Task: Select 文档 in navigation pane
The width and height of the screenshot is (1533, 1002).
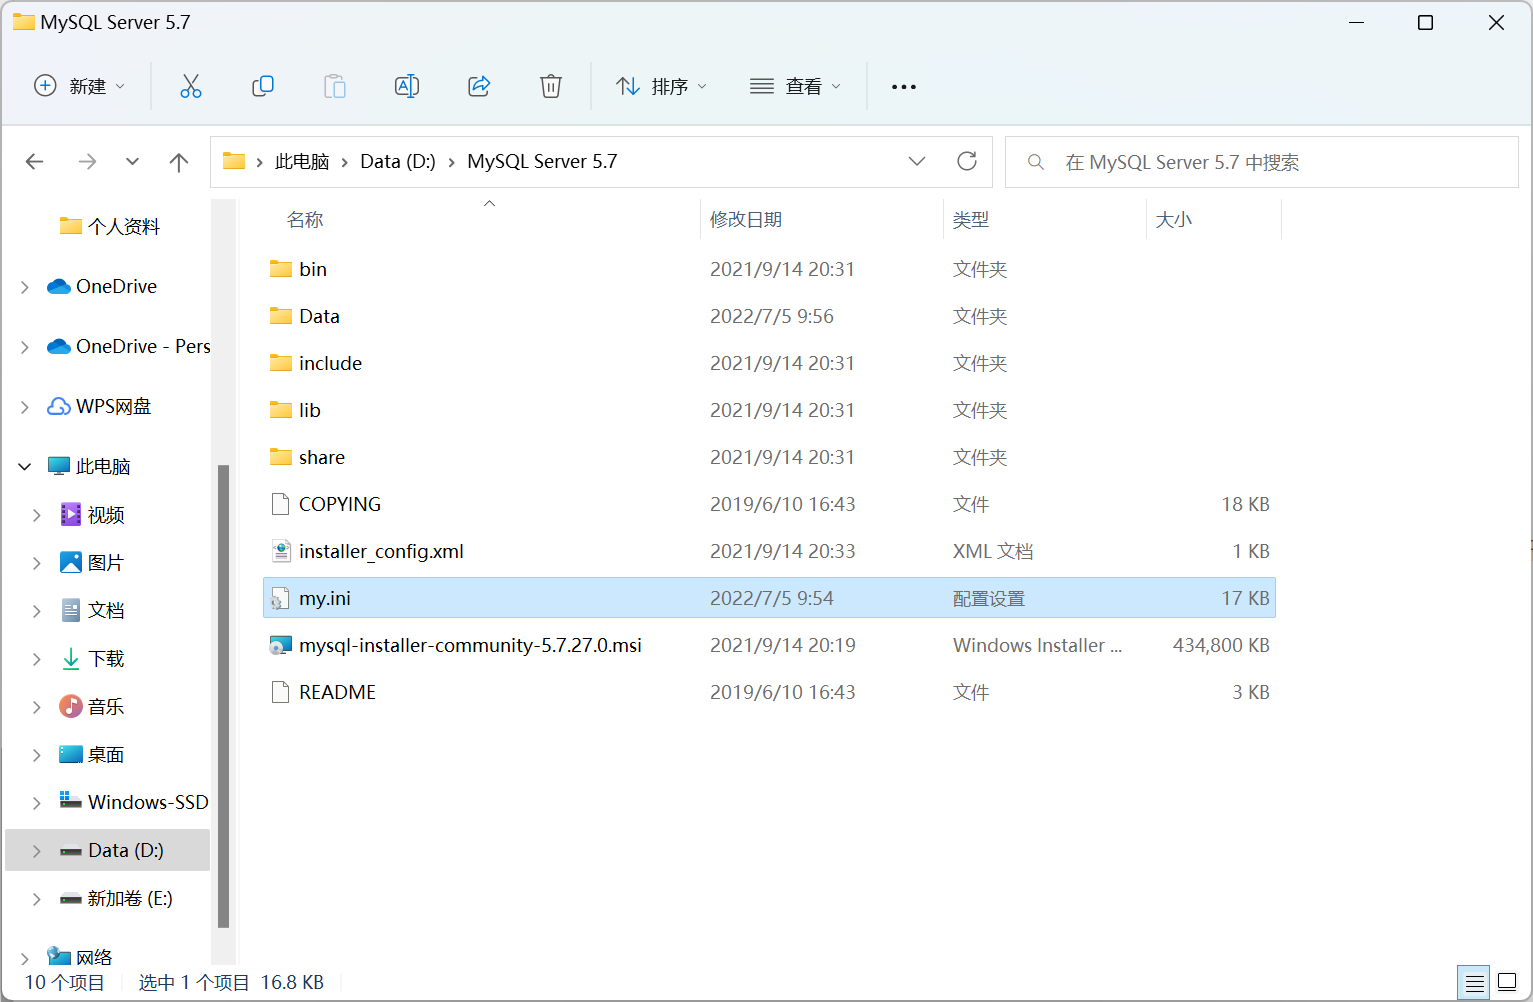Action: [92, 610]
